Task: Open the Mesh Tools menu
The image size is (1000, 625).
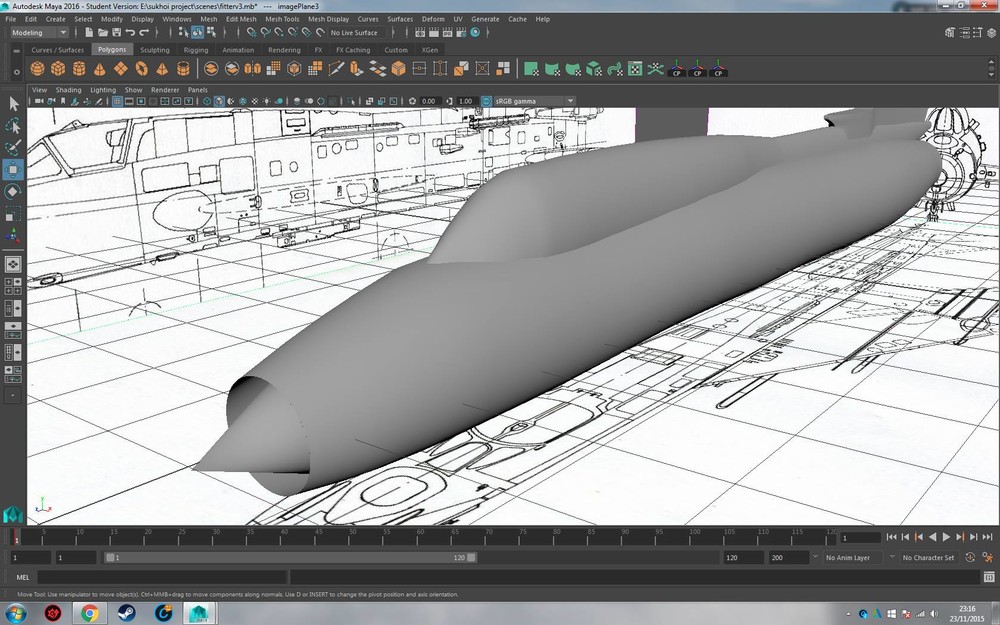Action: tap(284, 19)
